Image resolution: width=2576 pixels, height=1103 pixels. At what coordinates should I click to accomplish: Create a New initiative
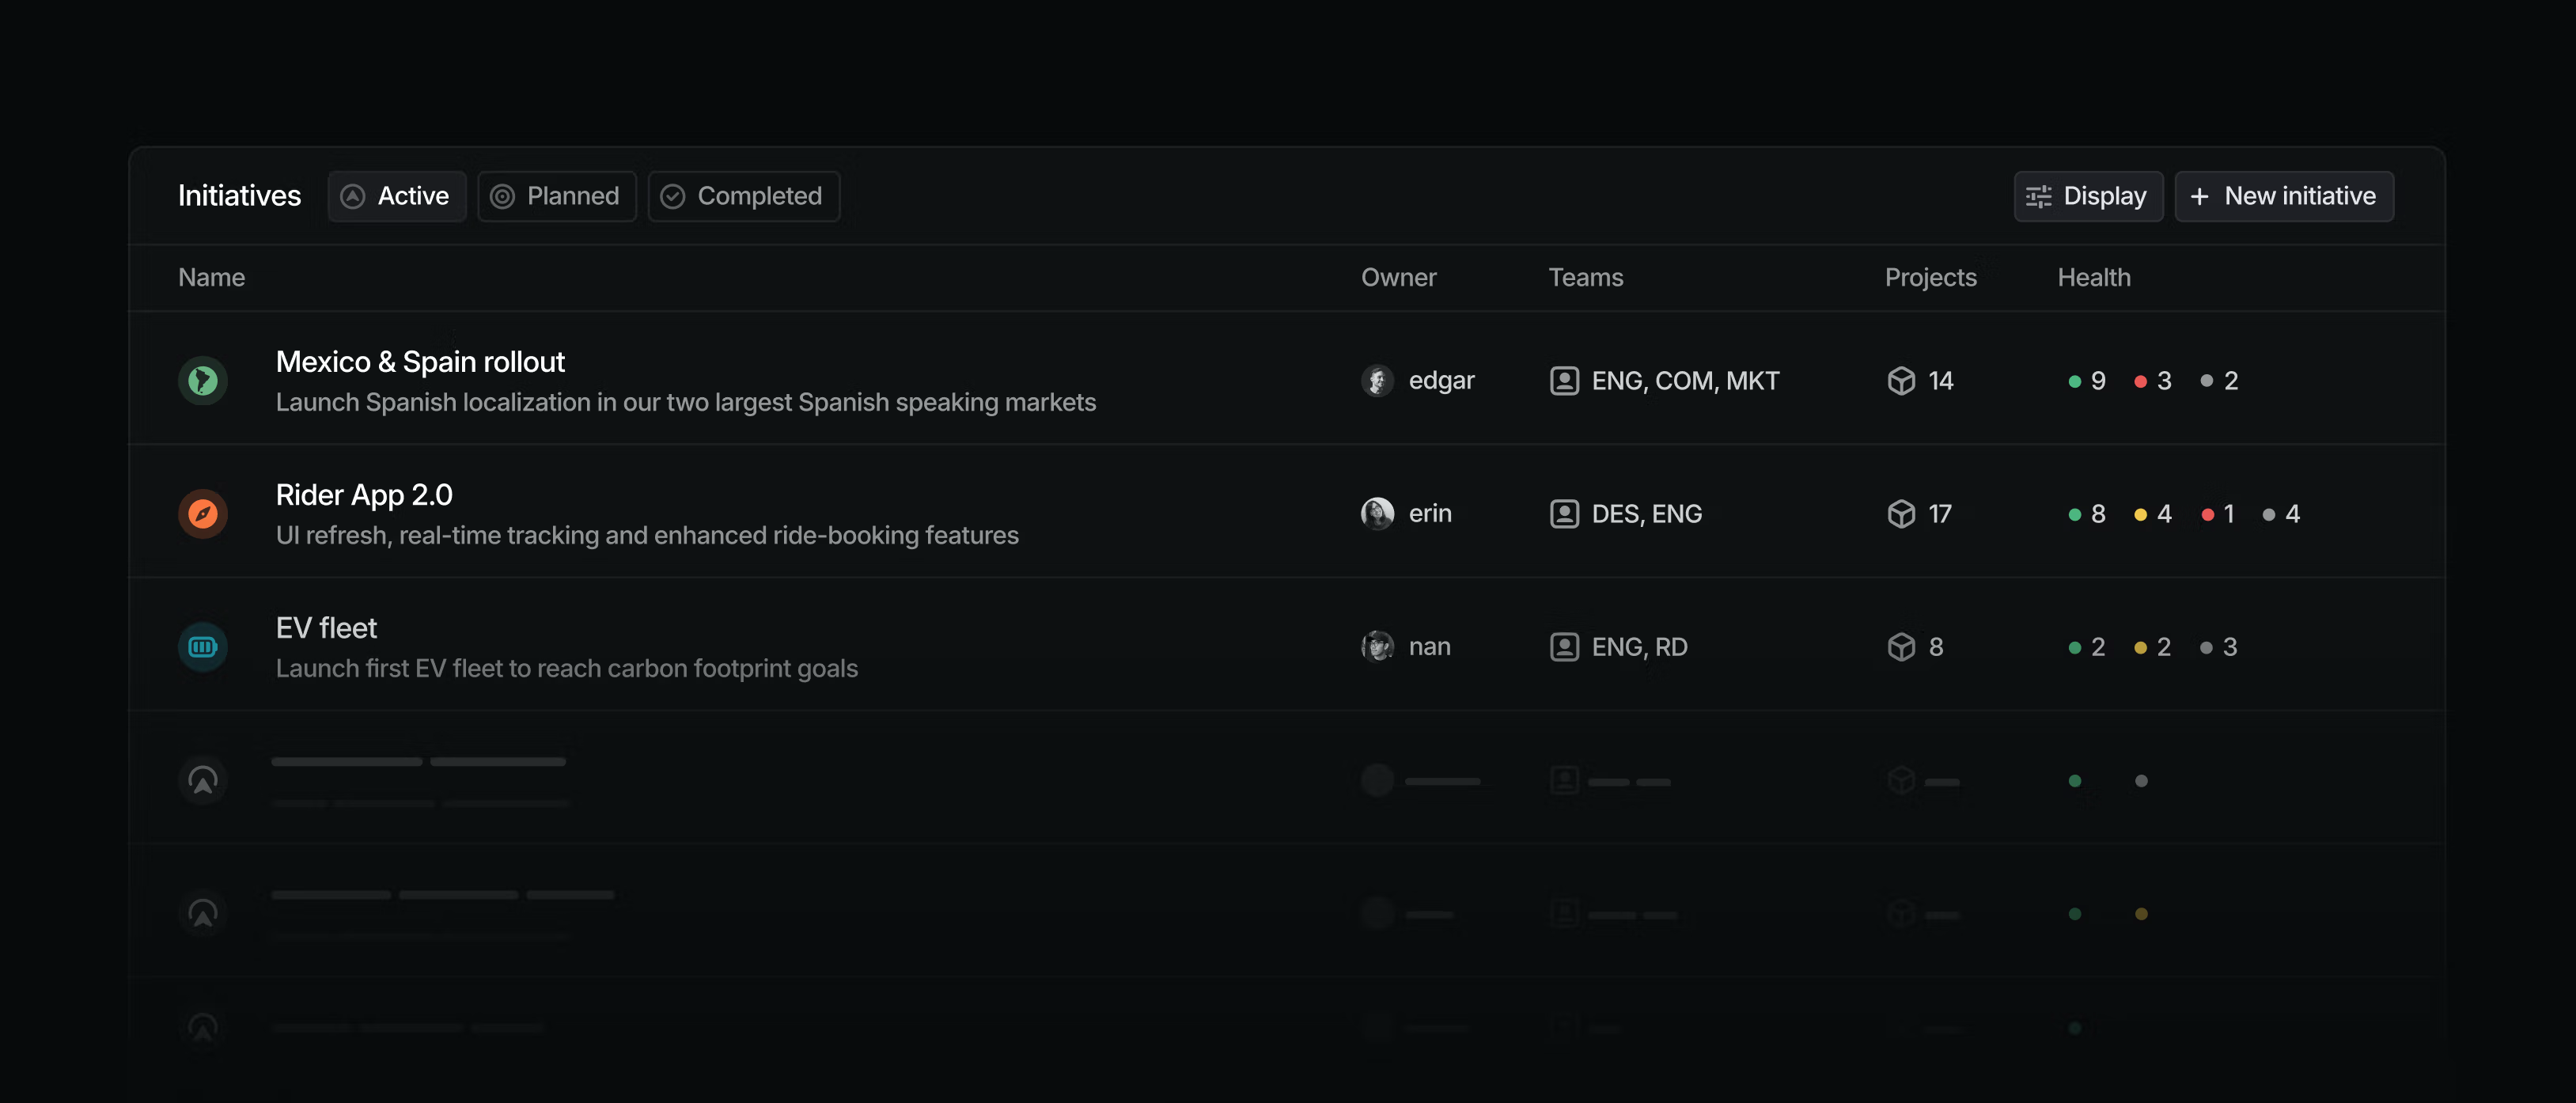click(2284, 196)
